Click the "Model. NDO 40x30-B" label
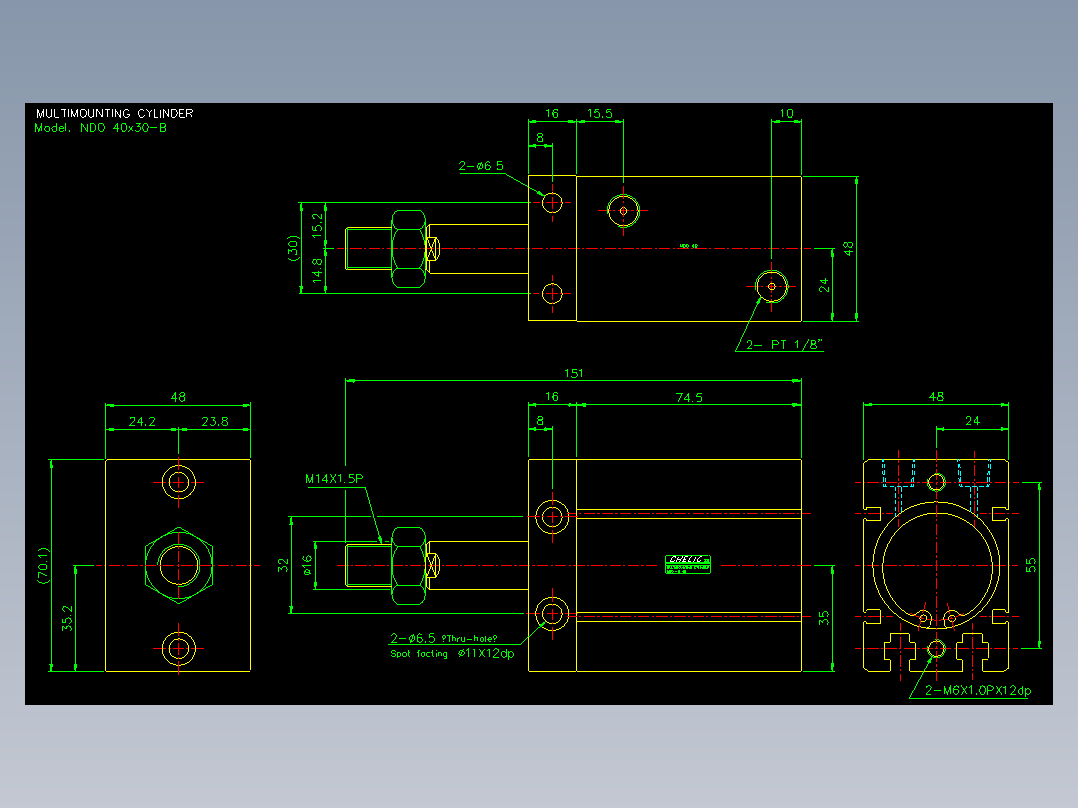 pyautogui.click(x=100, y=128)
